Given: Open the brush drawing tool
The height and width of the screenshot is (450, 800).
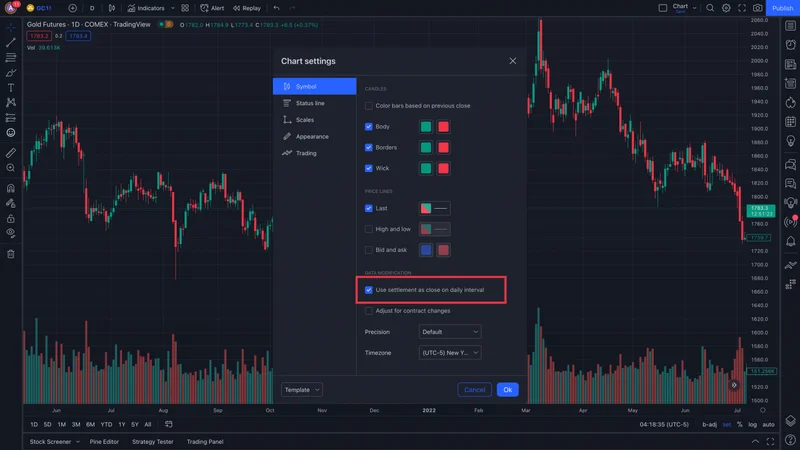Looking at the screenshot, I should click(11, 72).
